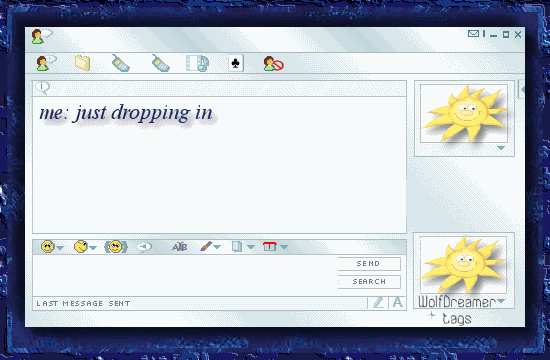Viewport: 550px width, 360px height.
Task: Click the backgrounds page icon
Action: [x=237, y=247]
